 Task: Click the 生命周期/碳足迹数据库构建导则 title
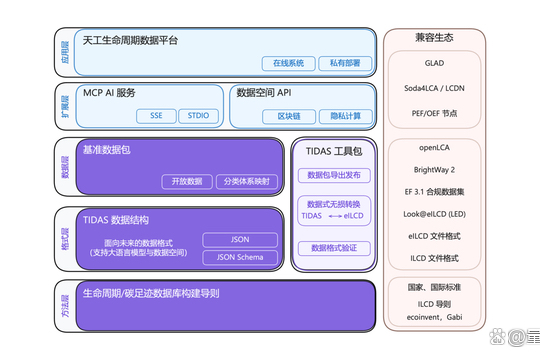(x=151, y=294)
